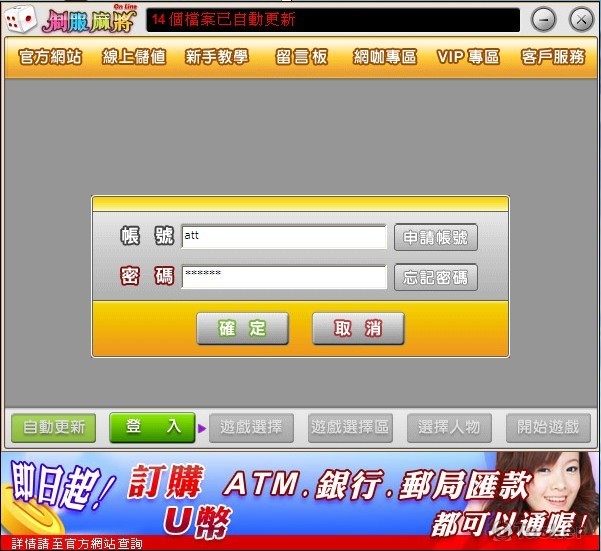Open the 客戶服務 menu item
Image resolution: width=601 pixels, height=551 pixels.
[x=553, y=57]
